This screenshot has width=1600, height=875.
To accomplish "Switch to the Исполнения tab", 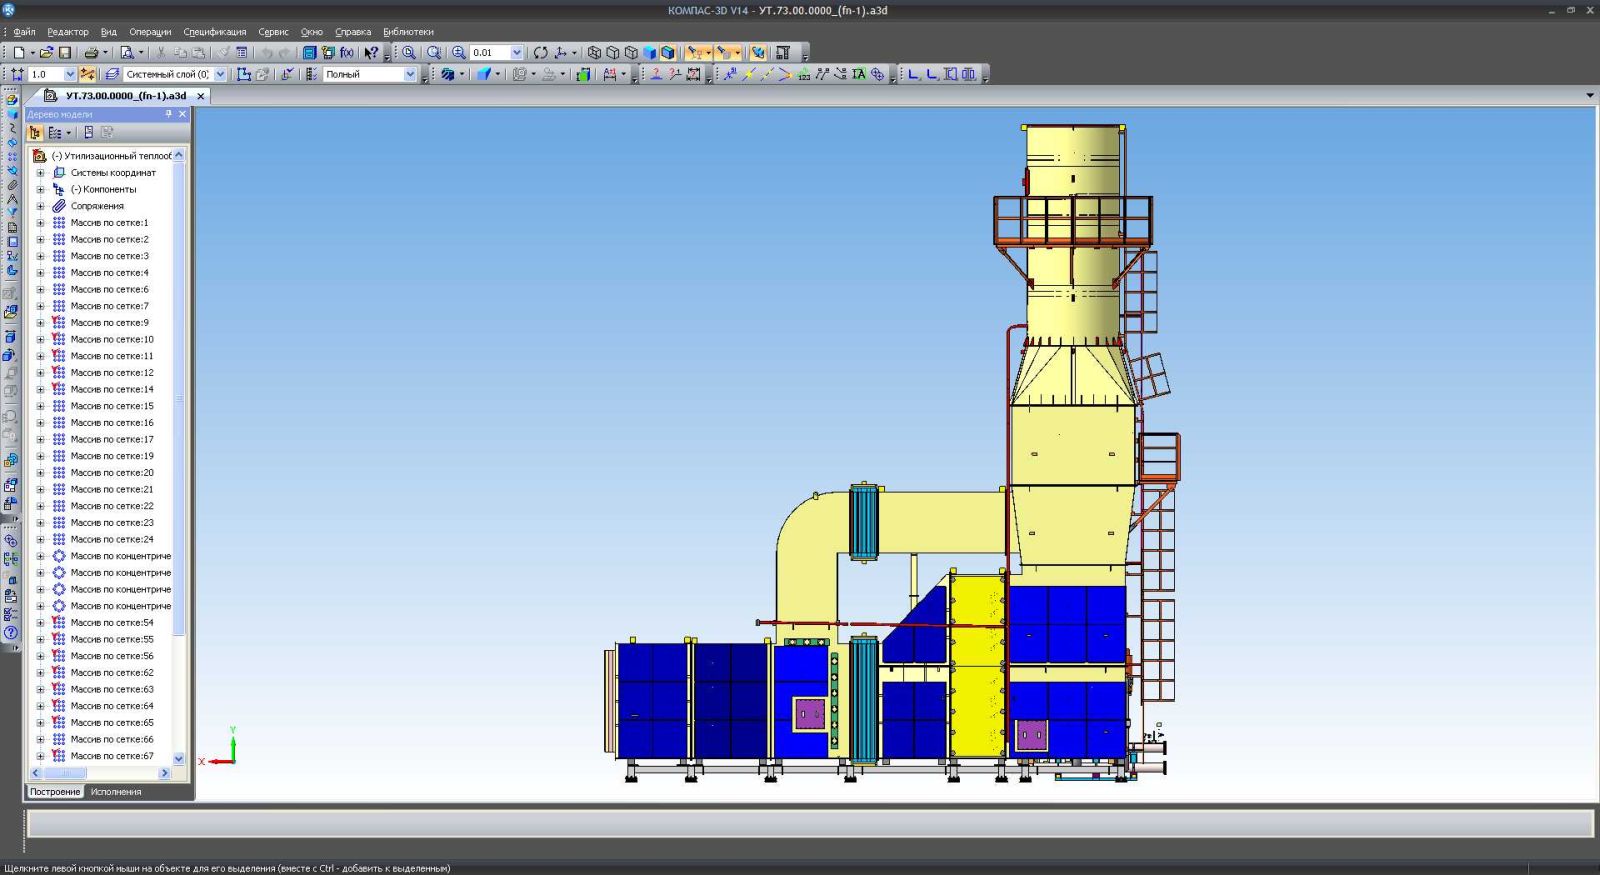I will click(116, 792).
